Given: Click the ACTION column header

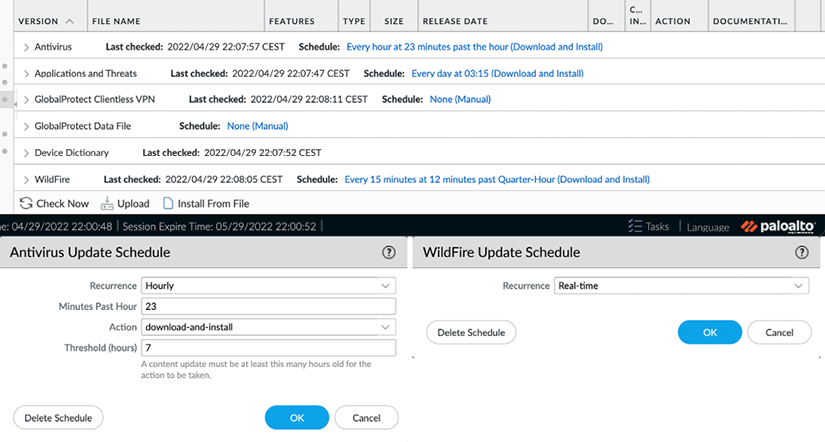Looking at the screenshot, I should point(672,22).
